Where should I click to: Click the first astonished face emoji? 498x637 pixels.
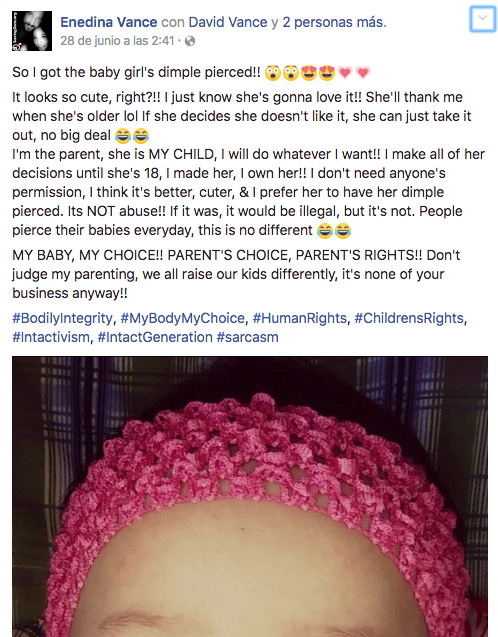[273, 73]
